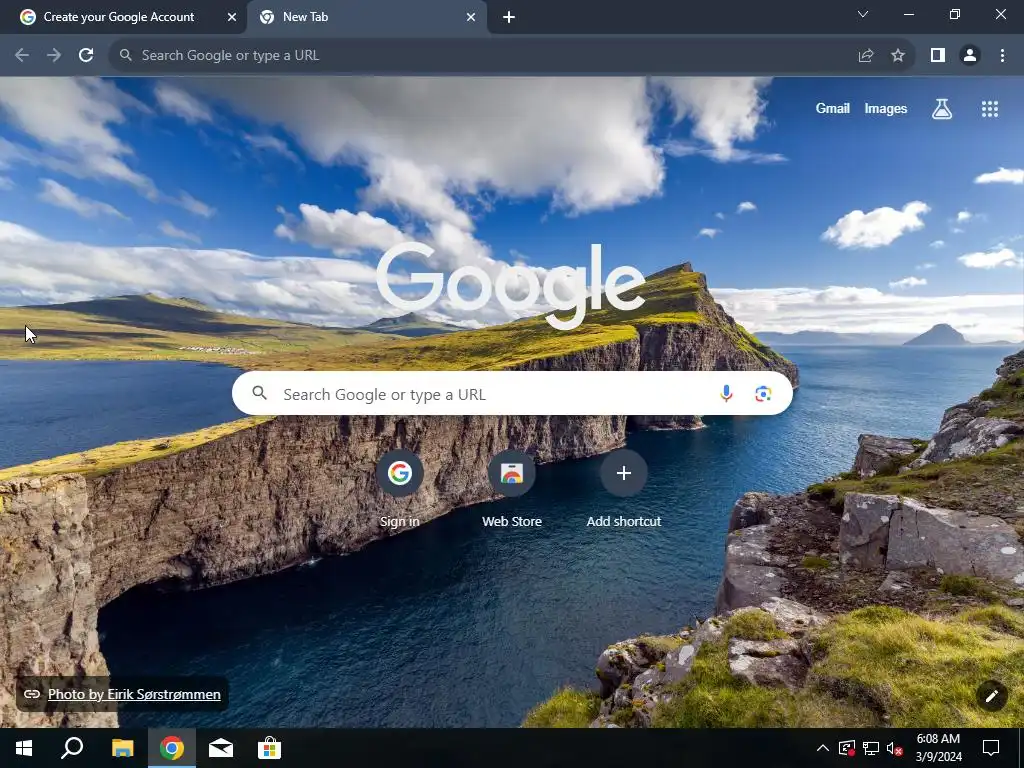The width and height of the screenshot is (1024, 768).
Task: Open Microsoft Store from the taskbar
Action: click(x=269, y=748)
